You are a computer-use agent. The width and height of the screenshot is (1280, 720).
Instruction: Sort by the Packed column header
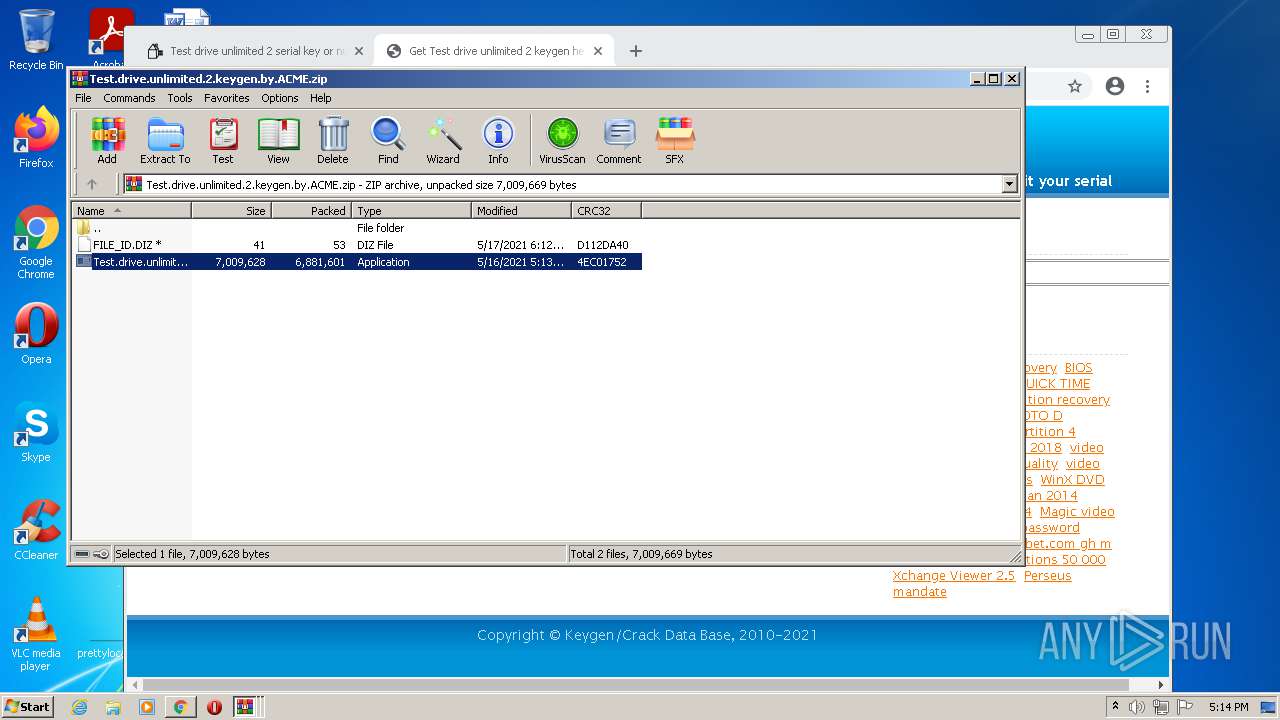[x=311, y=210]
